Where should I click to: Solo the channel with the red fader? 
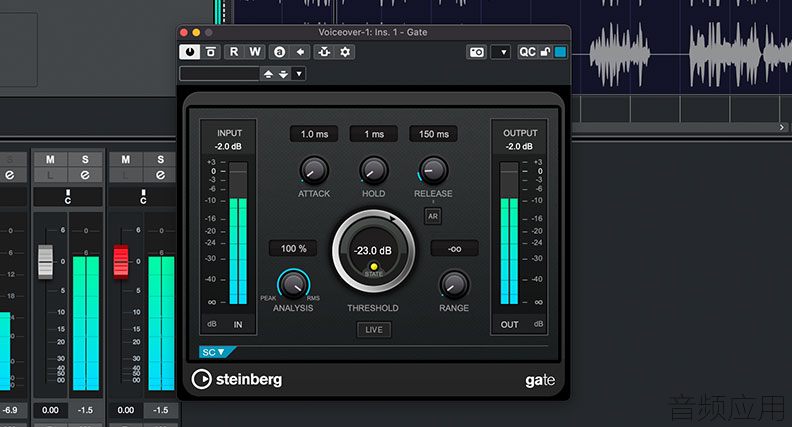pos(160,160)
